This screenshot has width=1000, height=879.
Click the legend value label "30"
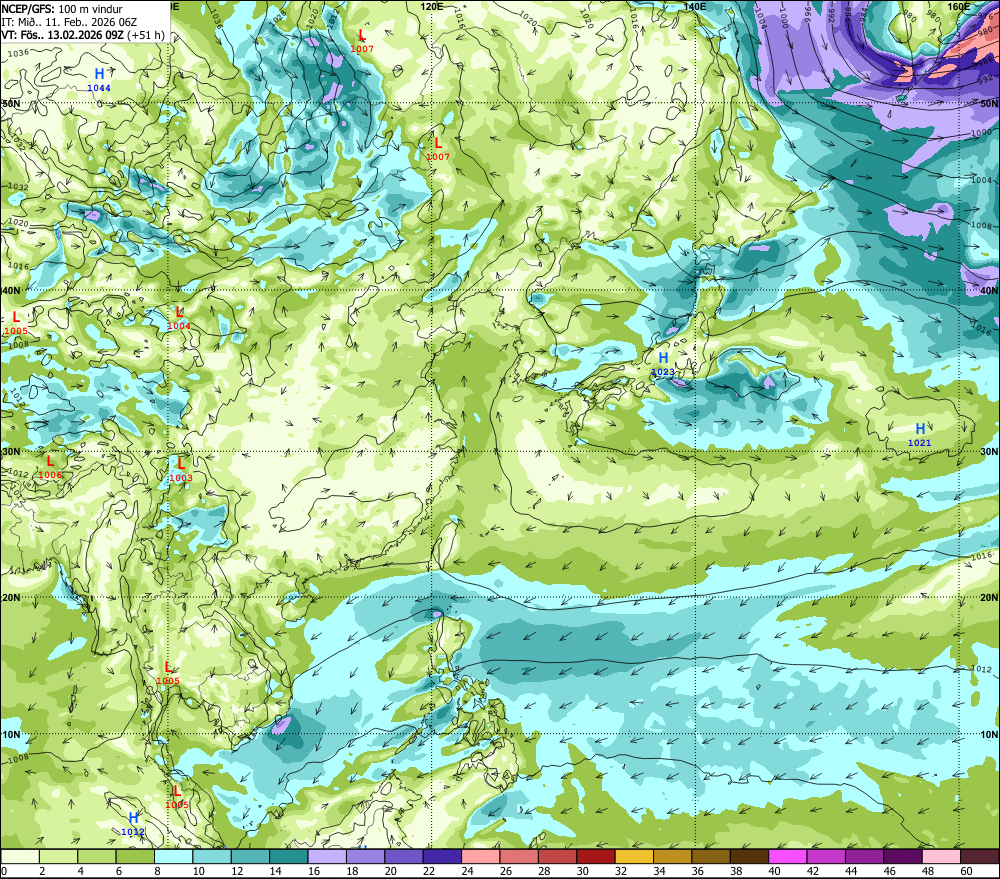[x=582, y=871]
